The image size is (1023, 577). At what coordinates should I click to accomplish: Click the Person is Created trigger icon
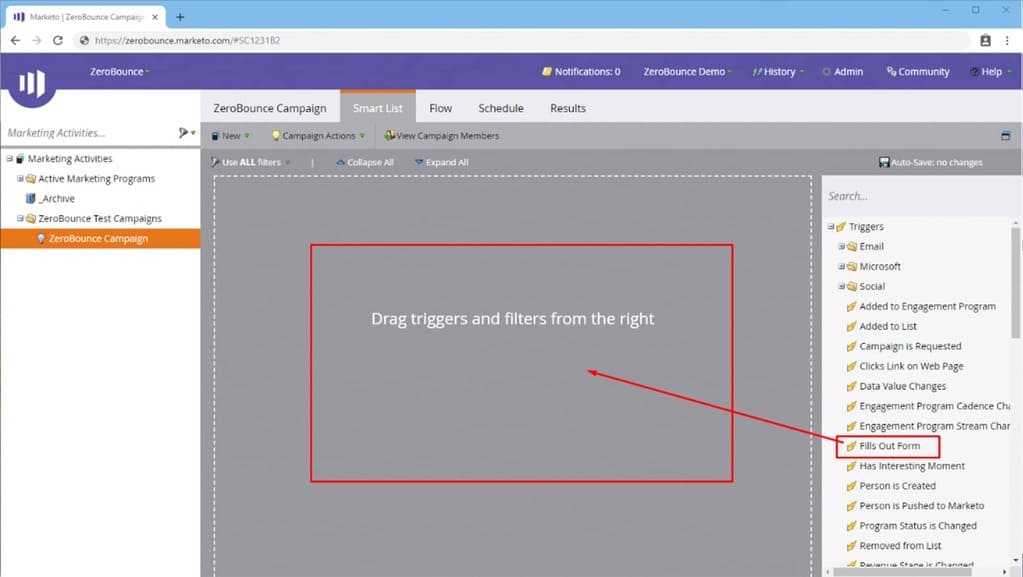coord(851,486)
